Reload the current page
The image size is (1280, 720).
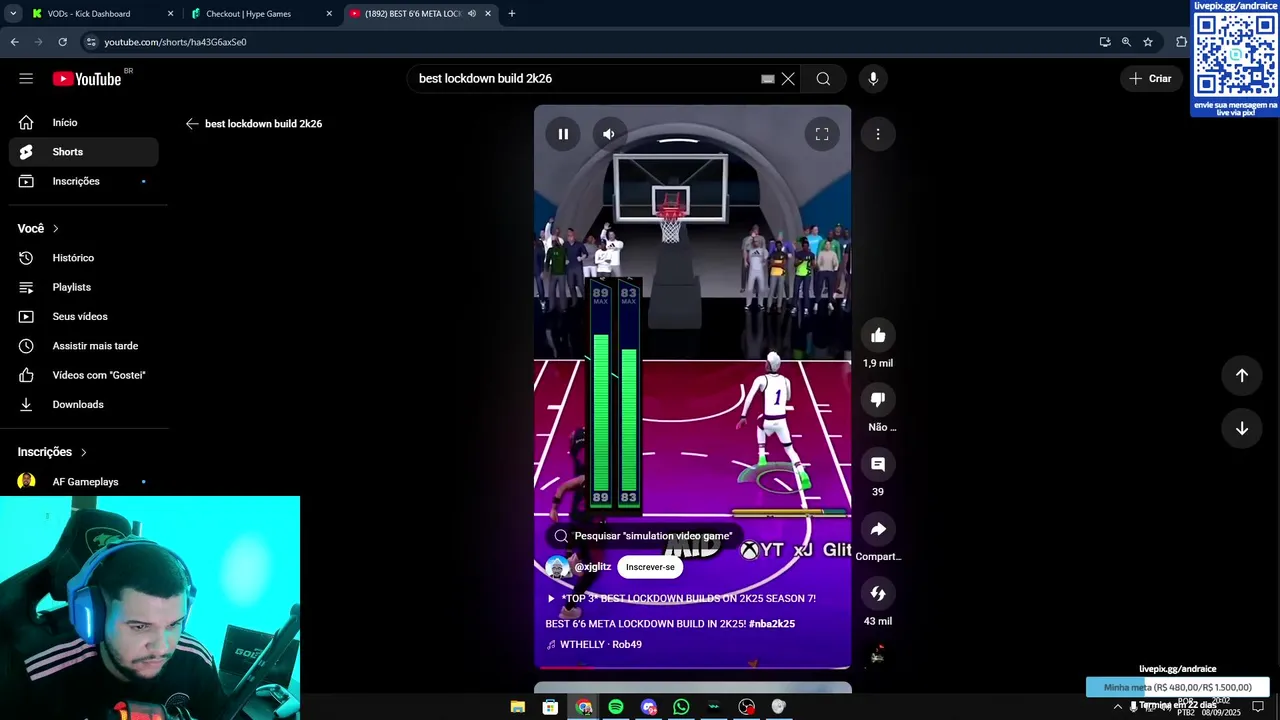62,42
